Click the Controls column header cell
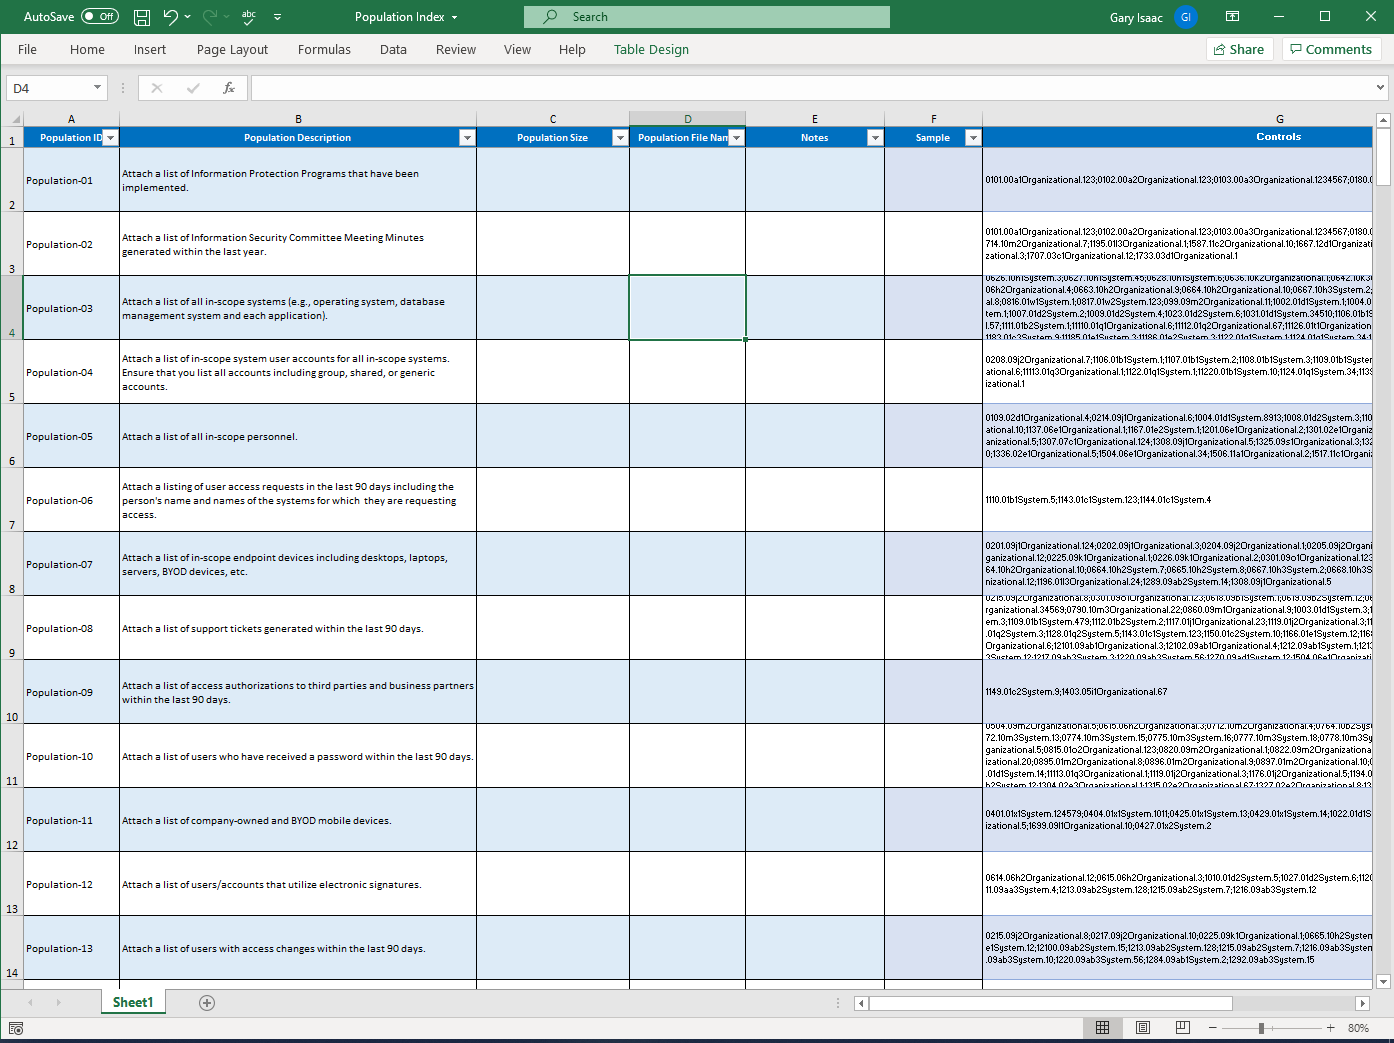The width and height of the screenshot is (1394, 1043). coord(1178,137)
